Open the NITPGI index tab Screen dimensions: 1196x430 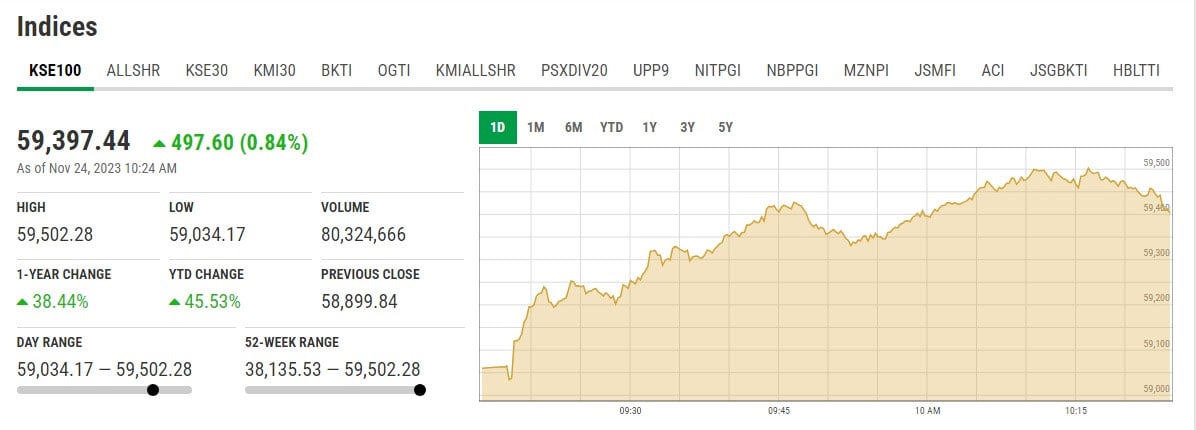coord(717,71)
